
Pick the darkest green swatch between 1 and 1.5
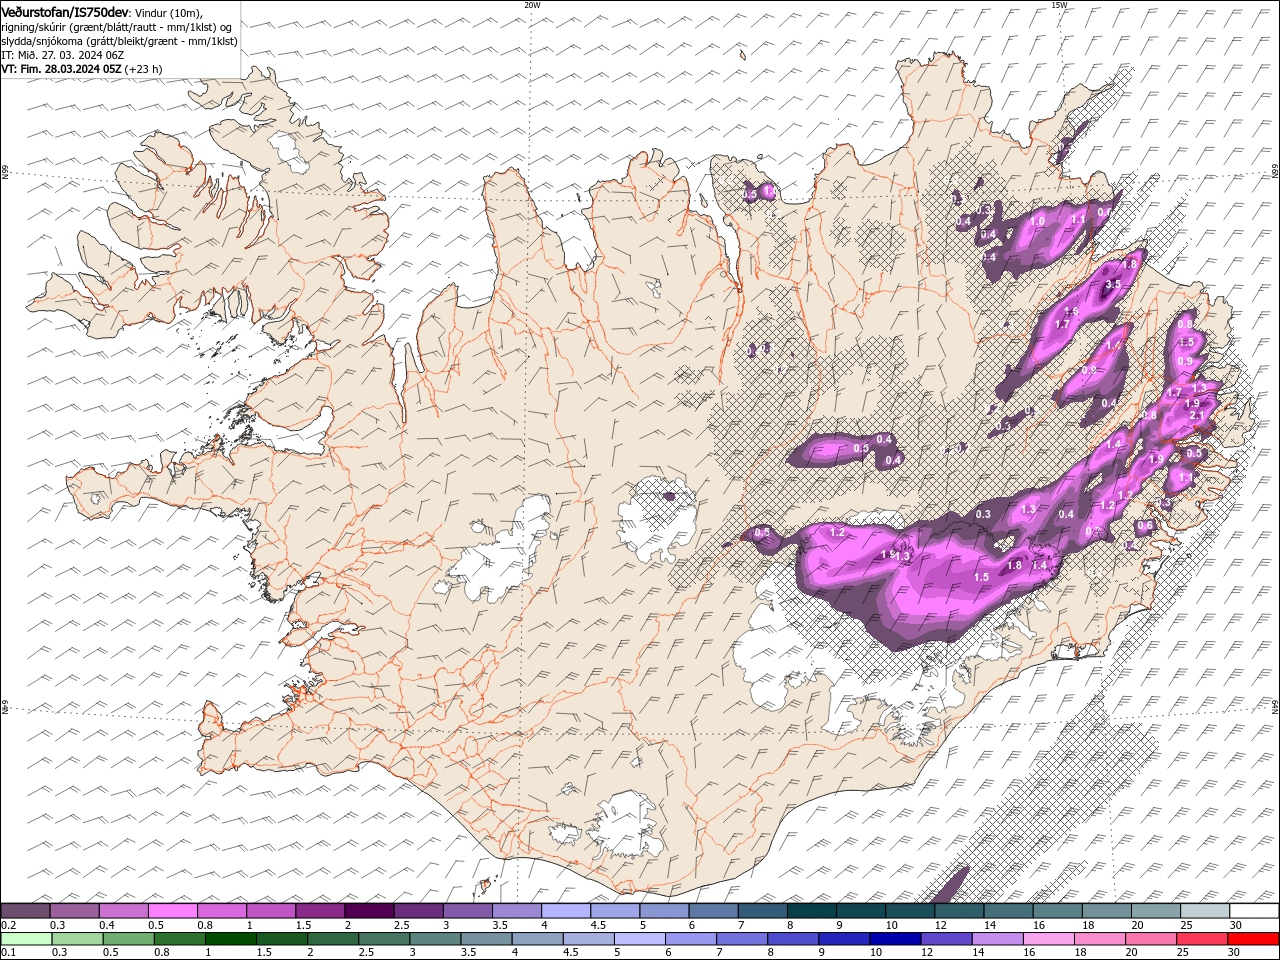[229, 939]
